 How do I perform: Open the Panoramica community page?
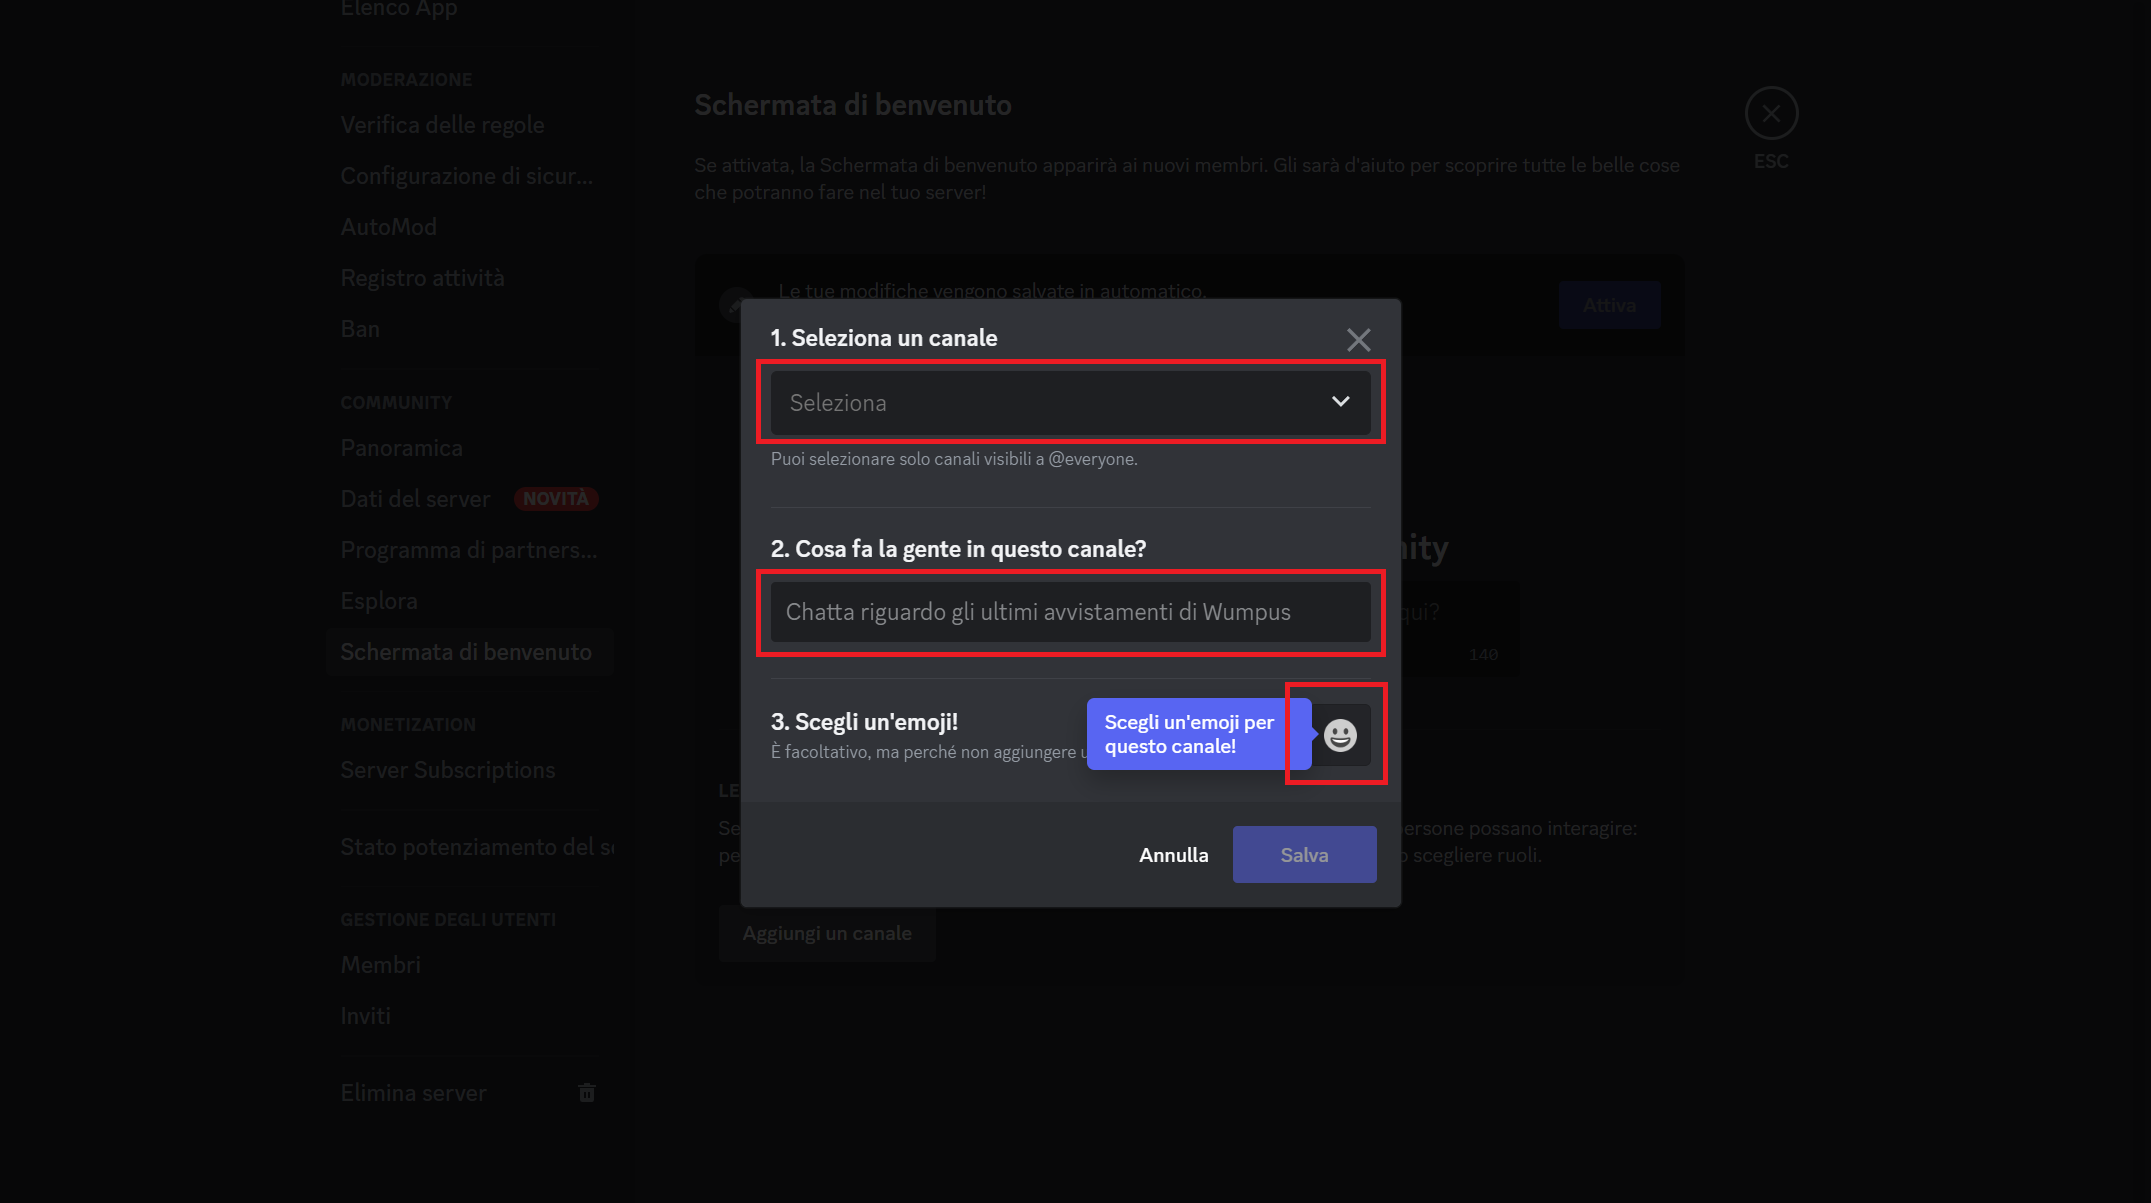click(401, 448)
